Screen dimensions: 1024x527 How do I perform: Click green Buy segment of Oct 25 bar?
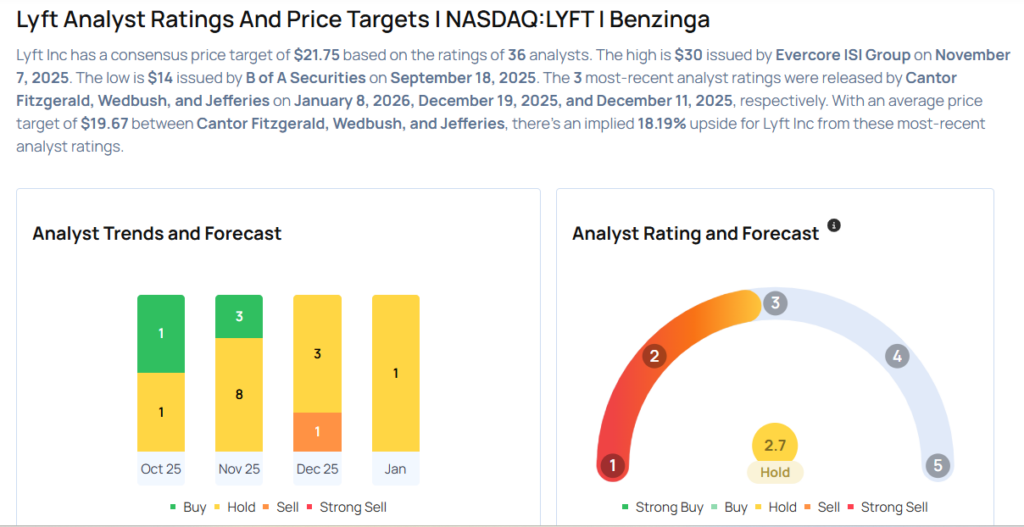tap(161, 333)
